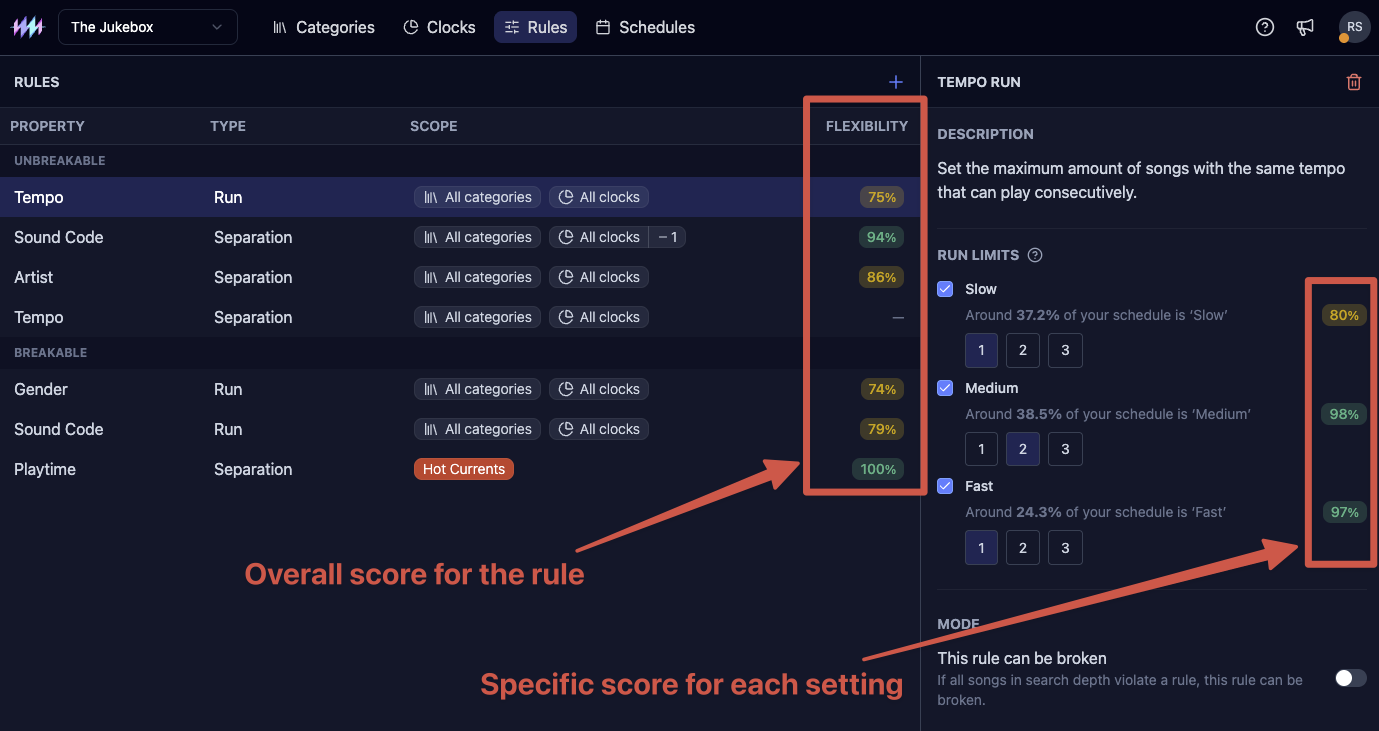Switch to the Schedules tab
The image size is (1379, 731).
click(645, 27)
